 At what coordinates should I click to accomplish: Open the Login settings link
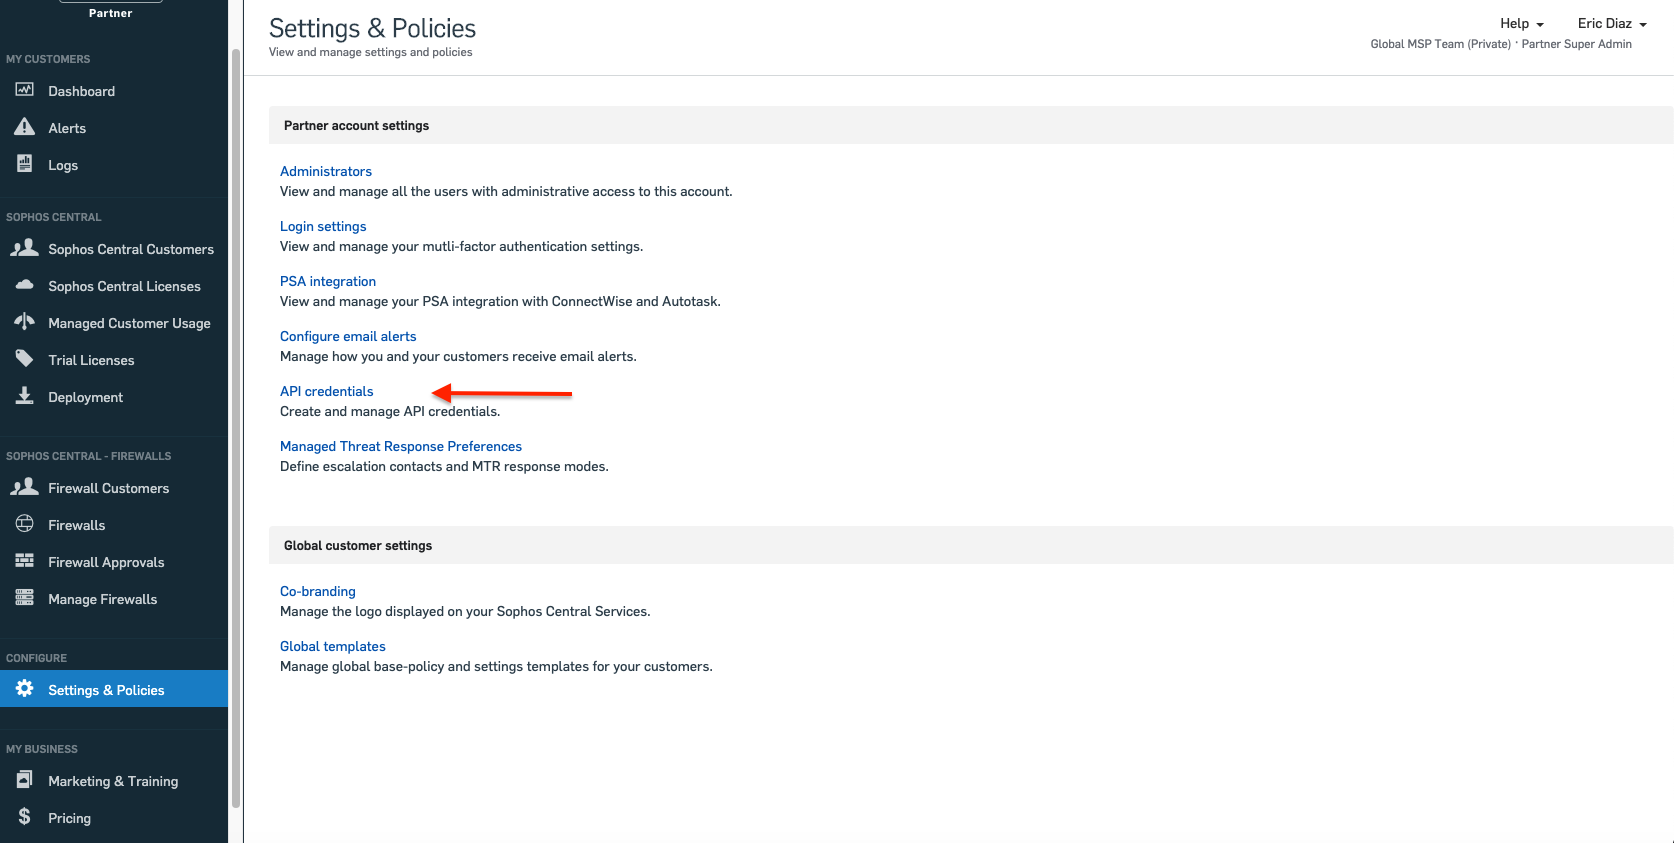pyautogui.click(x=323, y=226)
